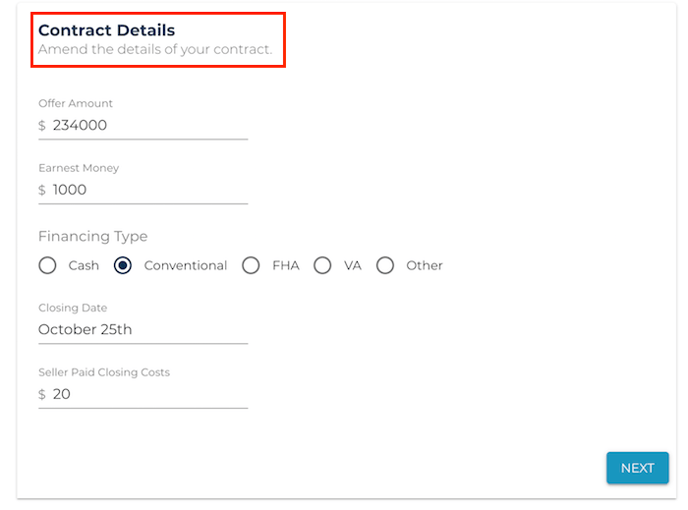Click the dollar sign before 234000

[x=42, y=126]
